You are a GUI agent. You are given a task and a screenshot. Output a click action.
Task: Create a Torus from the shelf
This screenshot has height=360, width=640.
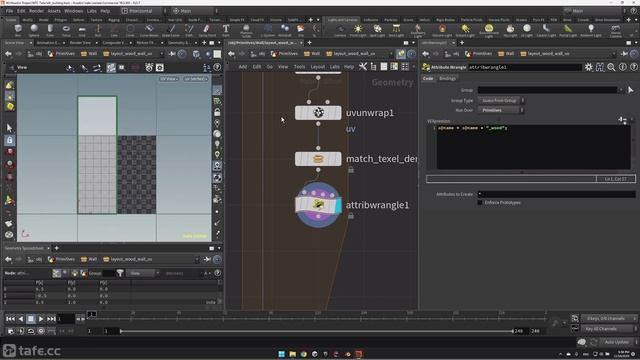(x=66, y=30)
